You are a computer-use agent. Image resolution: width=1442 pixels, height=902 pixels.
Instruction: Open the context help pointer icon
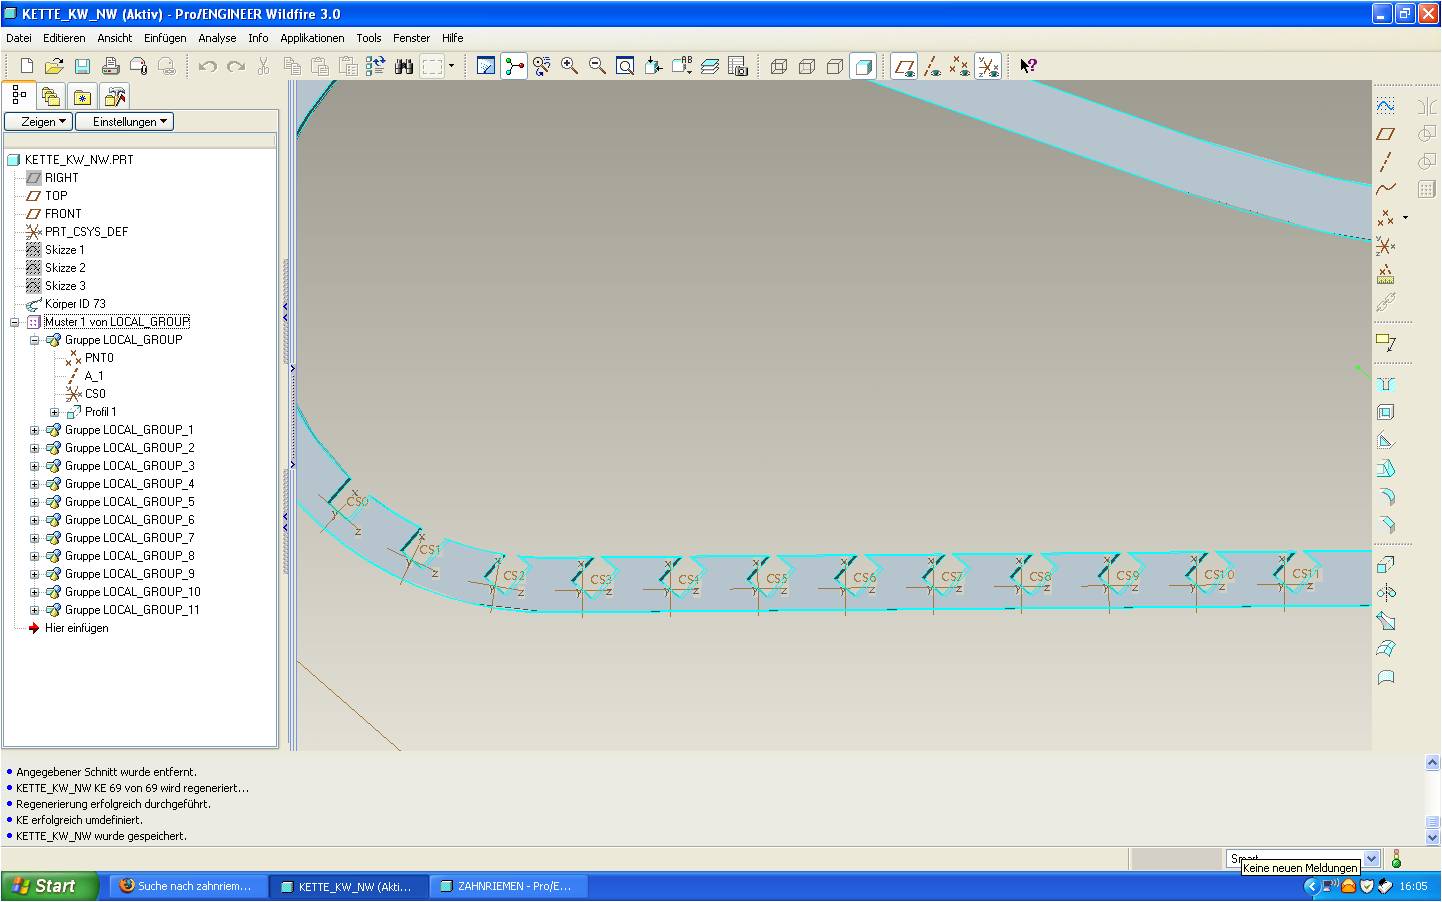pyautogui.click(x=1028, y=66)
